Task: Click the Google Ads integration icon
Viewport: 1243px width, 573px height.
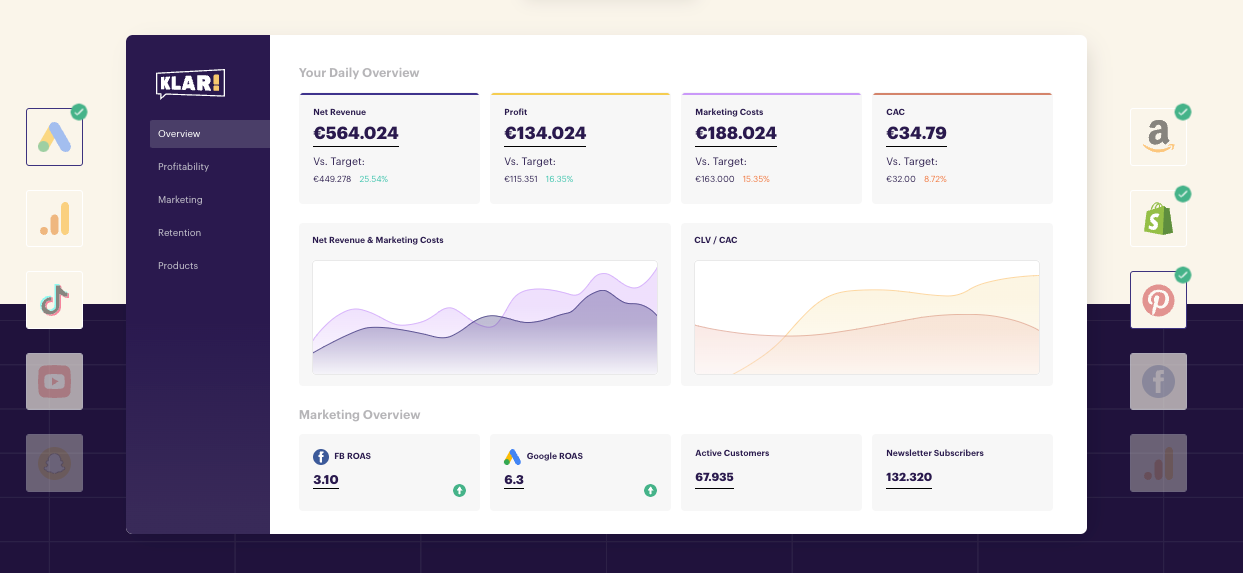Action: [54, 137]
